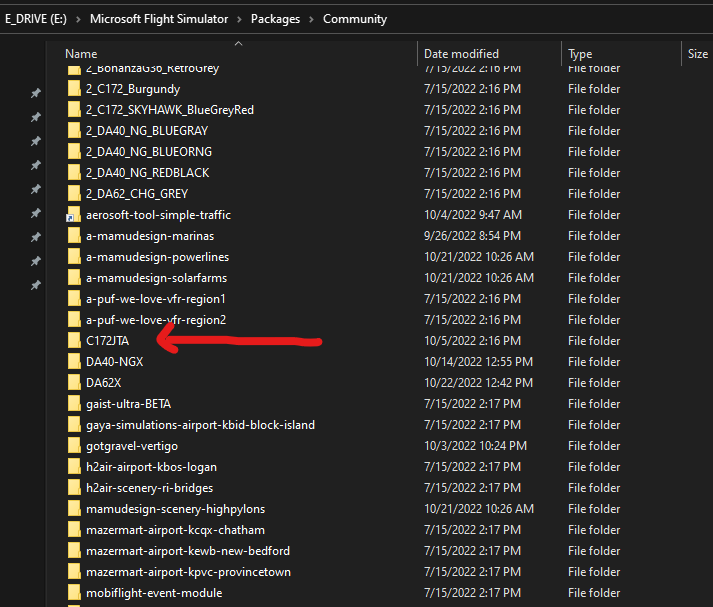The width and height of the screenshot is (713, 607).
Task: Select the h2air-airport-kbos-logan folder name
Action: (x=151, y=467)
